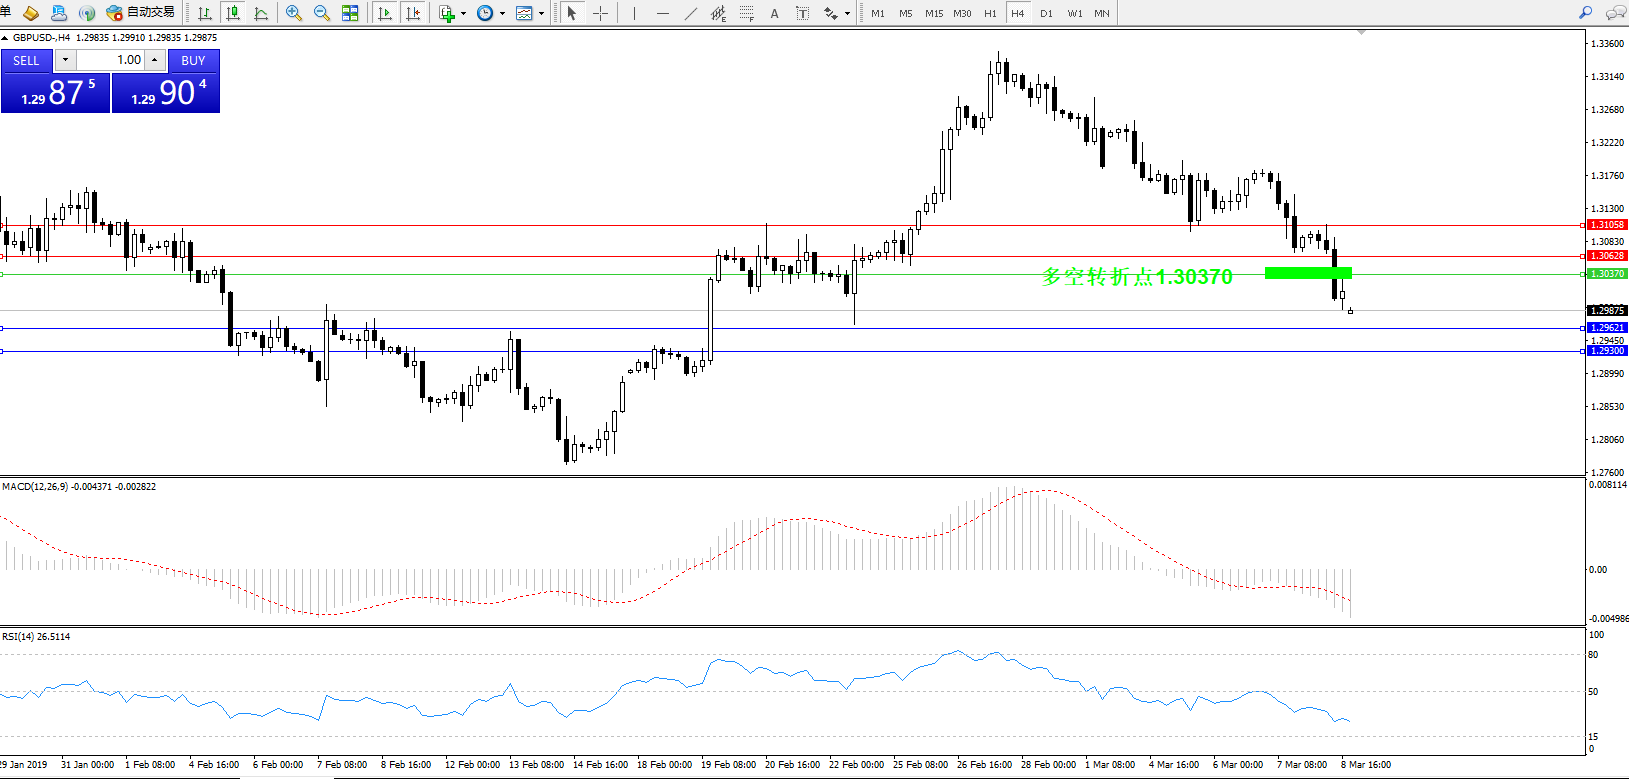This screenshot has height=779, width=1629.
Task: Switch to the D1 timeframe
Action: tap(1046, 13)
